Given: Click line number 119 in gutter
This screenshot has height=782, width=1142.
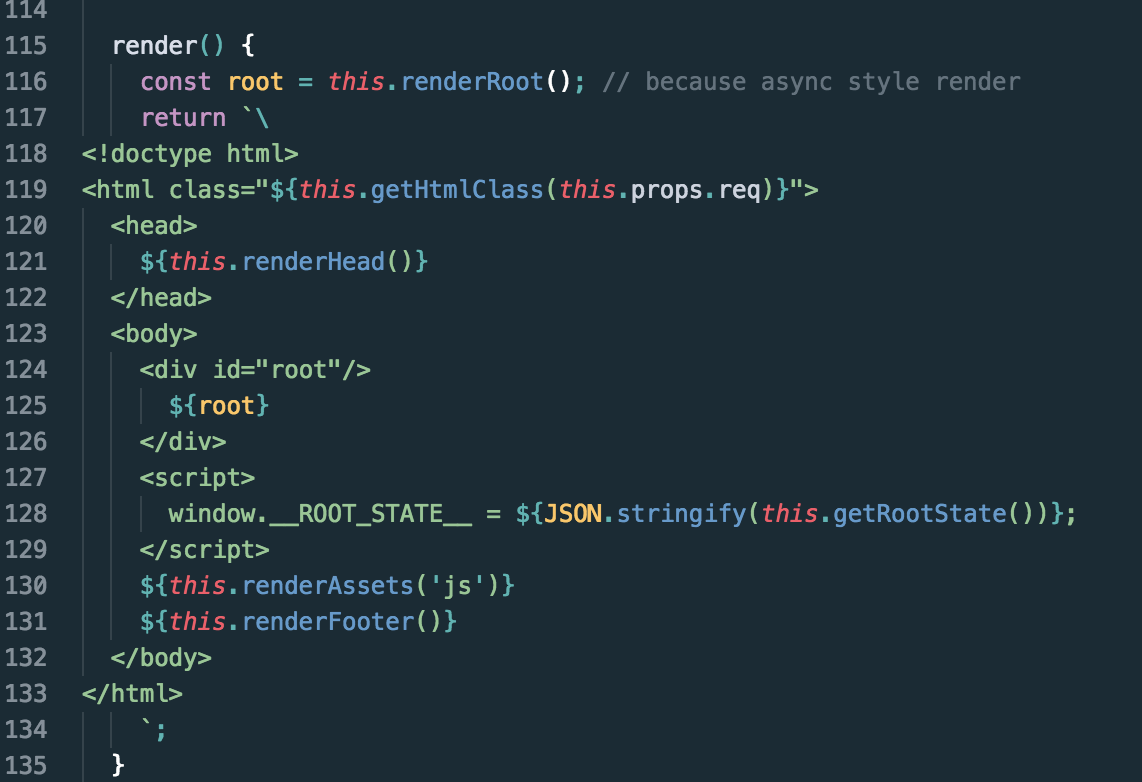Looking at the screenshot, I should pyautogui.click(x=26, y=190).
